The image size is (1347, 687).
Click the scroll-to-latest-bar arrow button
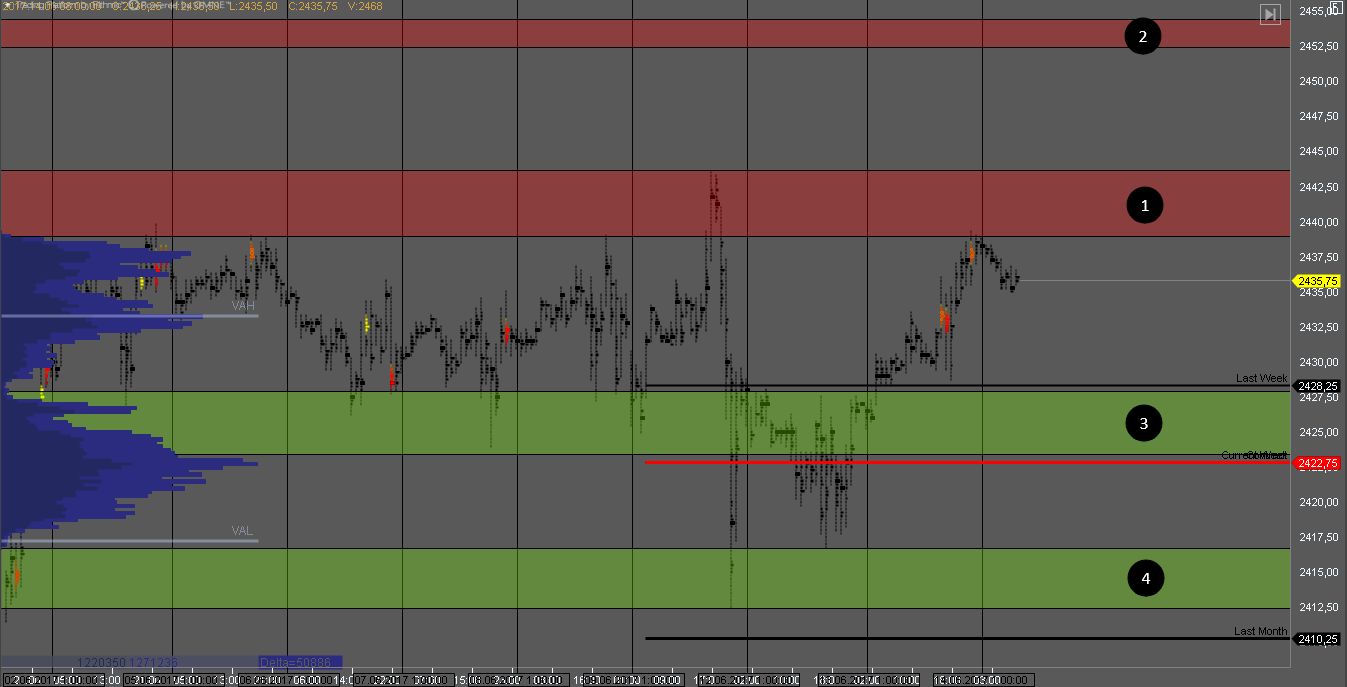[1269, 14]
